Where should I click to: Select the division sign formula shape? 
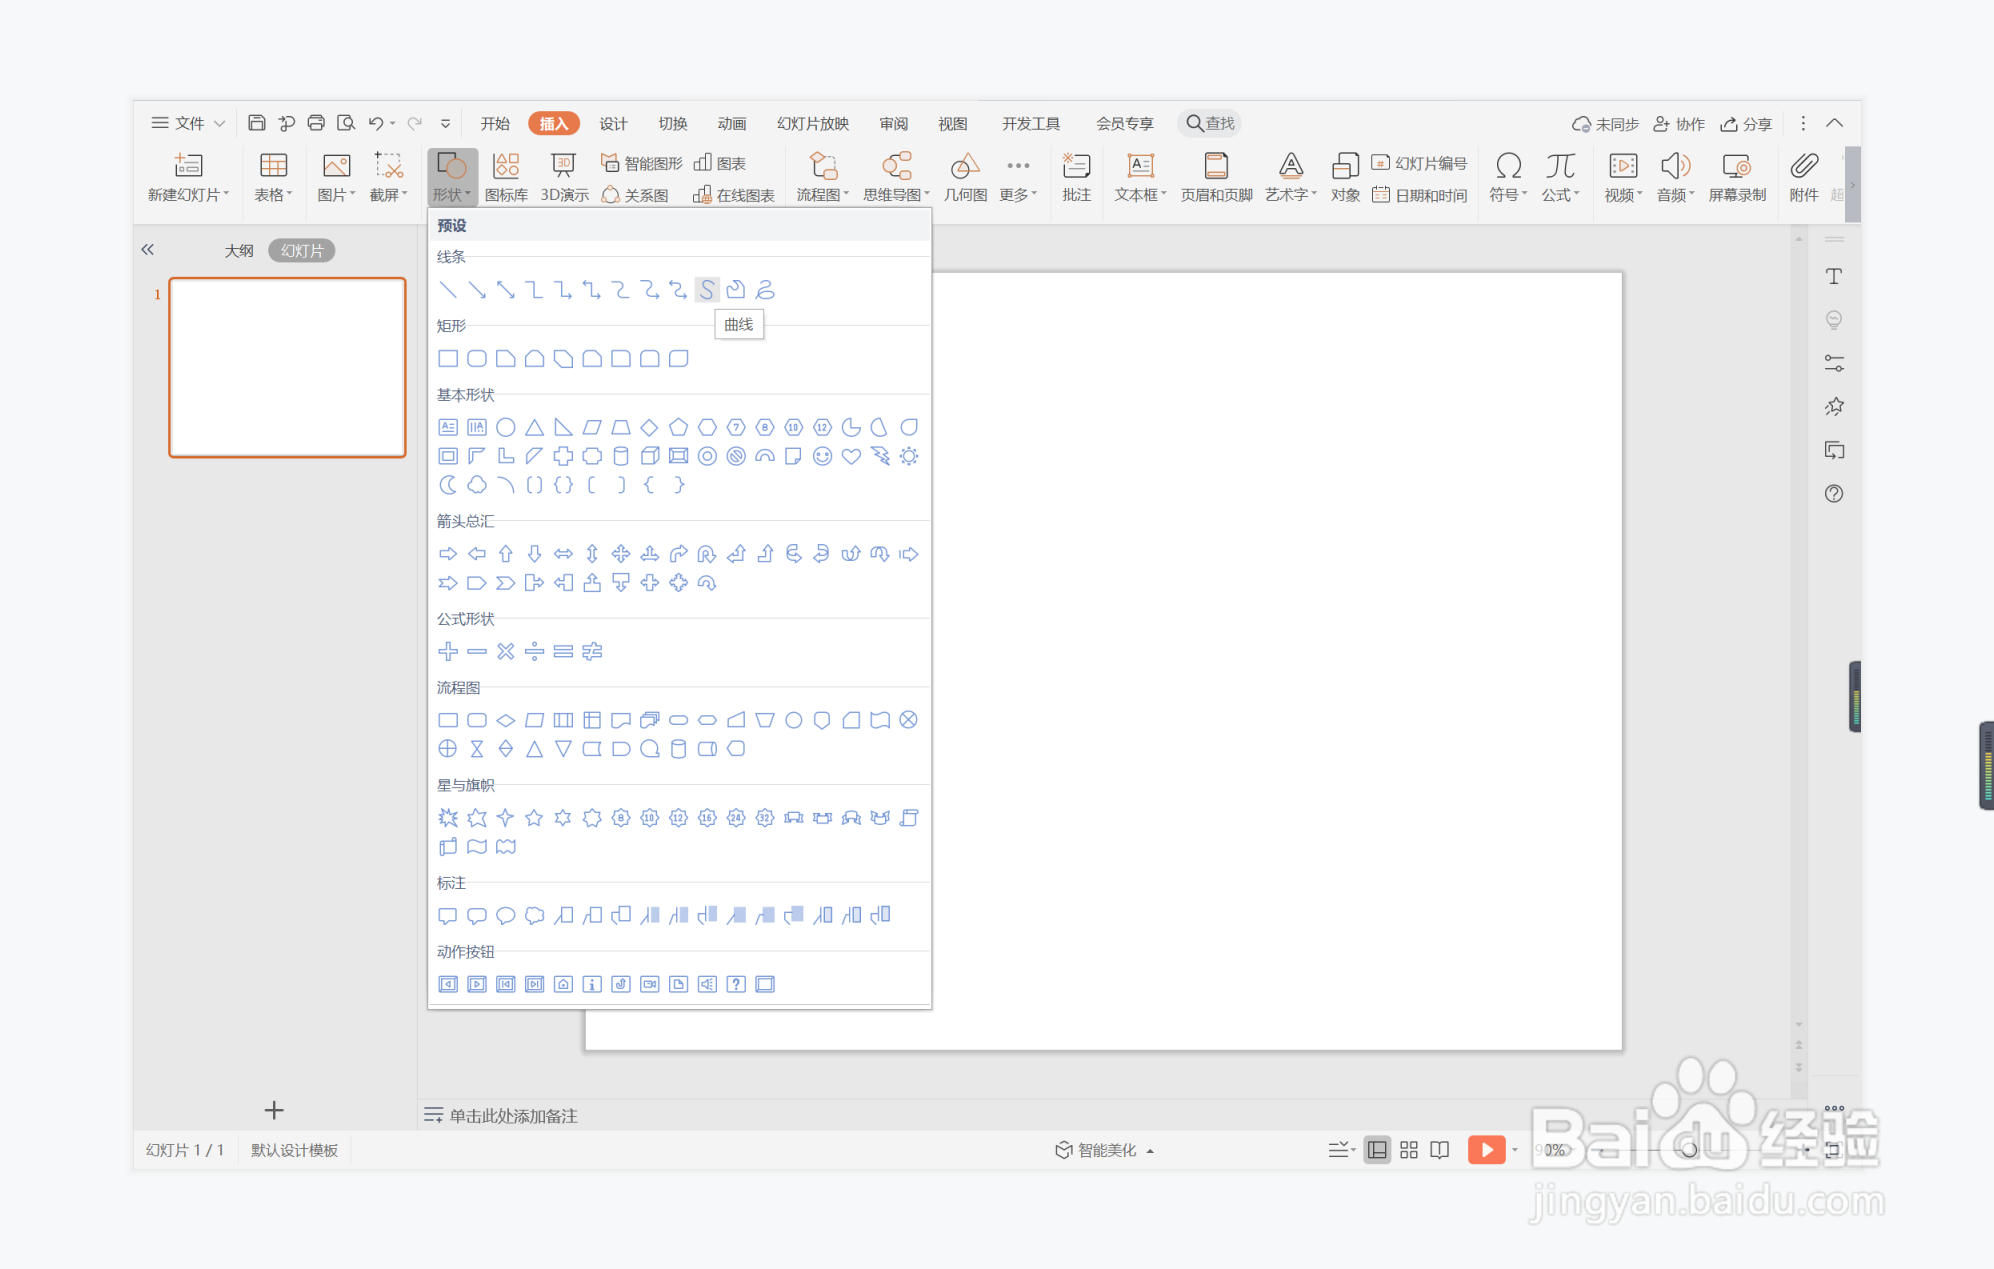click(x=535, y=652)
